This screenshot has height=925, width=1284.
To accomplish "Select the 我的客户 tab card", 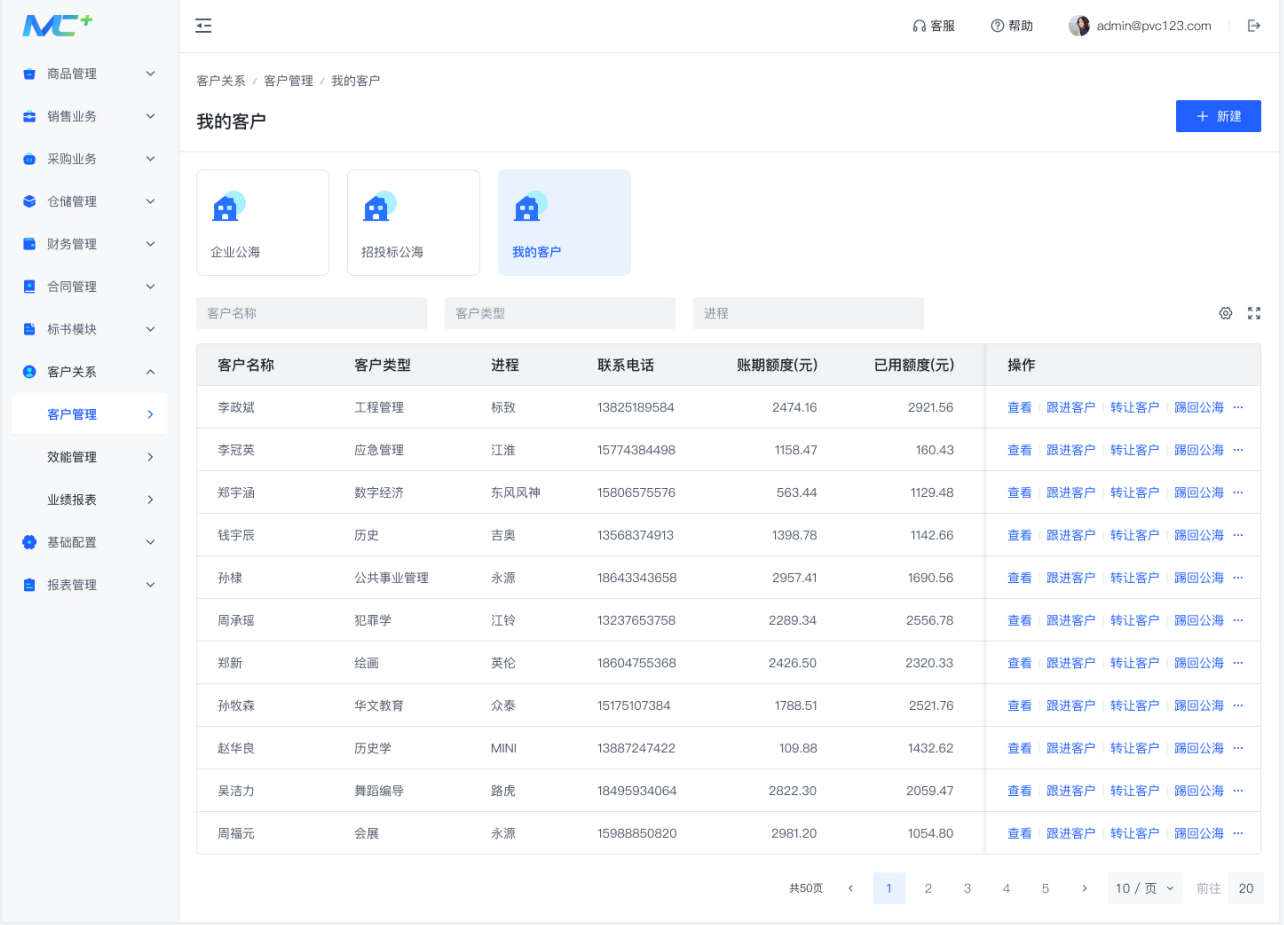I will tap(564, 223).
